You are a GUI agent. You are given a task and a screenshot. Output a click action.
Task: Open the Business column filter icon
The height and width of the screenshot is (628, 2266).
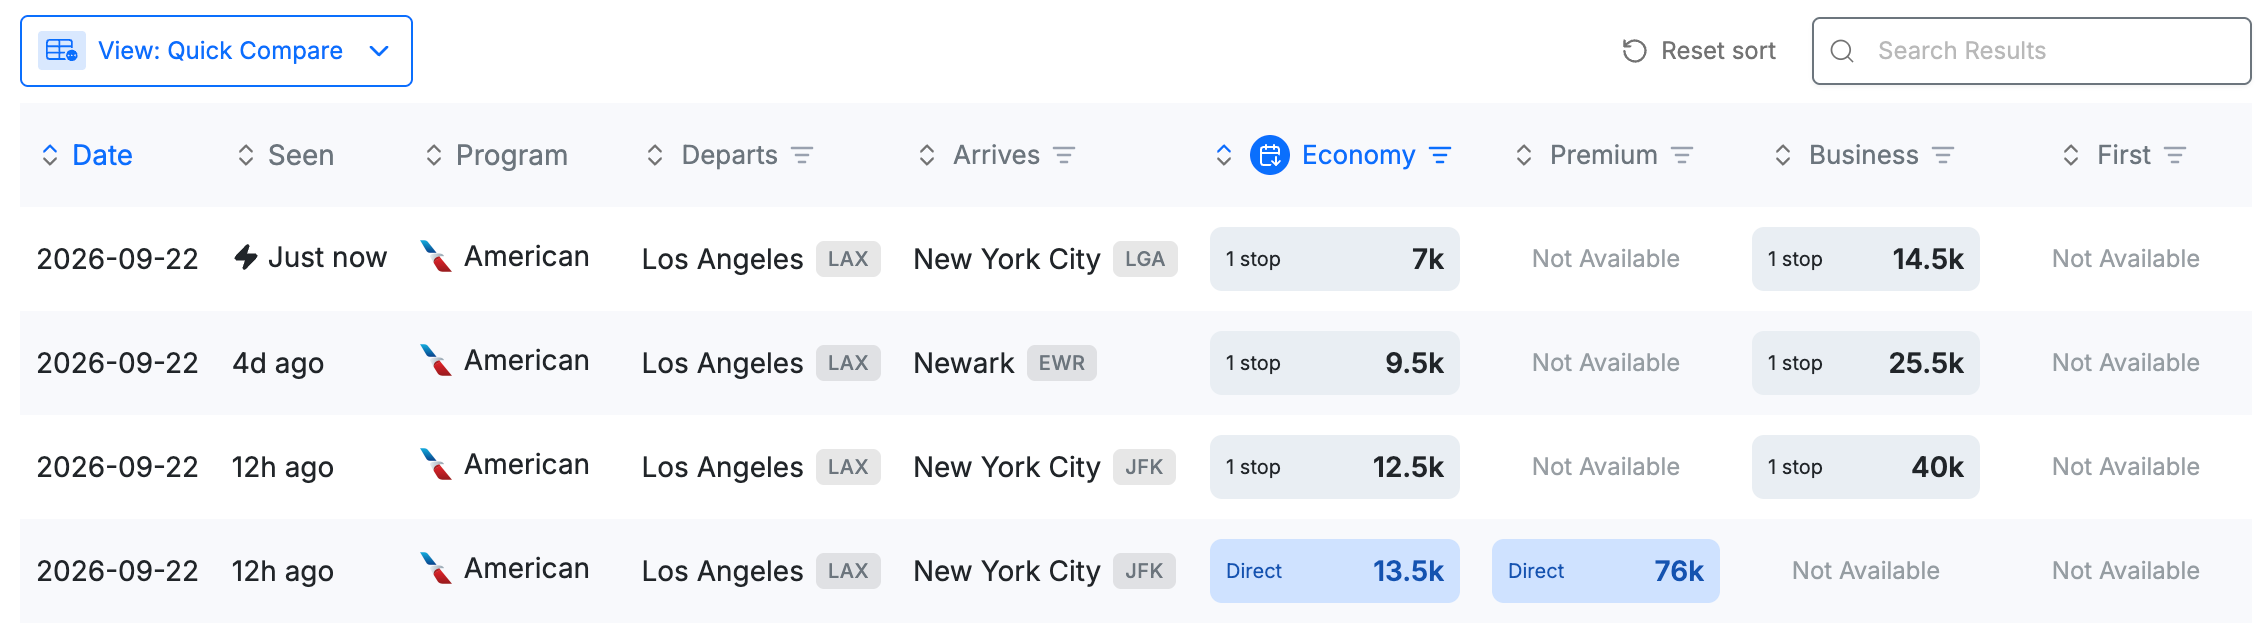1943,155
